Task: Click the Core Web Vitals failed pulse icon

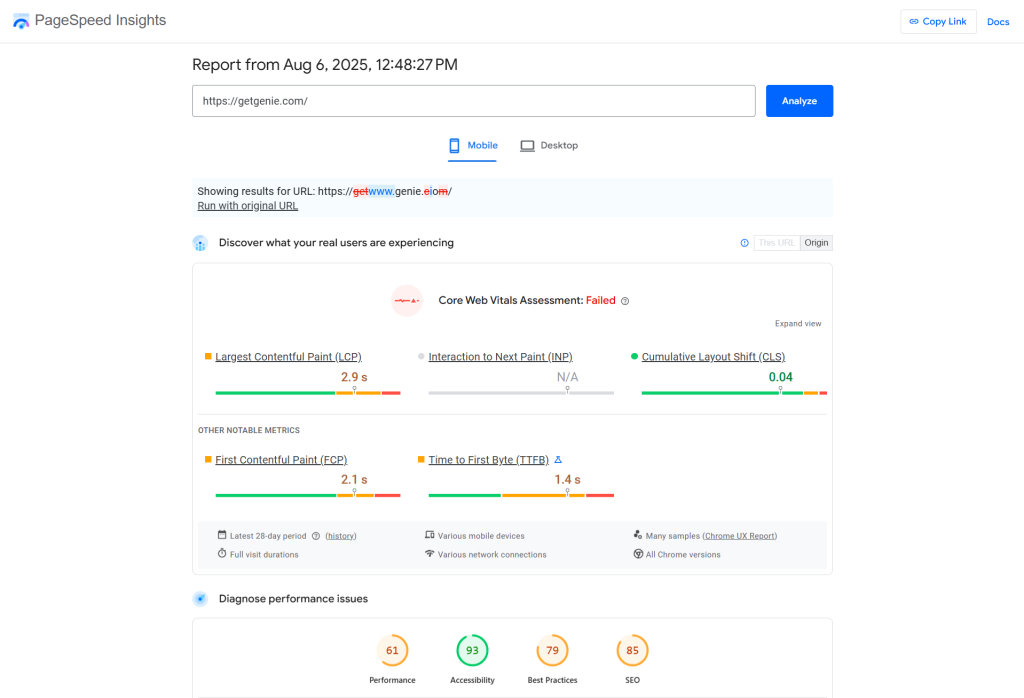Action: point(406,300)
